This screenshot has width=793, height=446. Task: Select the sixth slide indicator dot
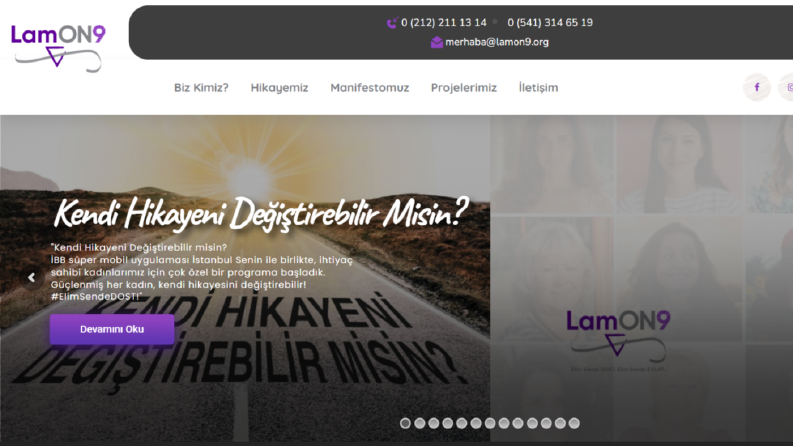[x=475, y=423]
